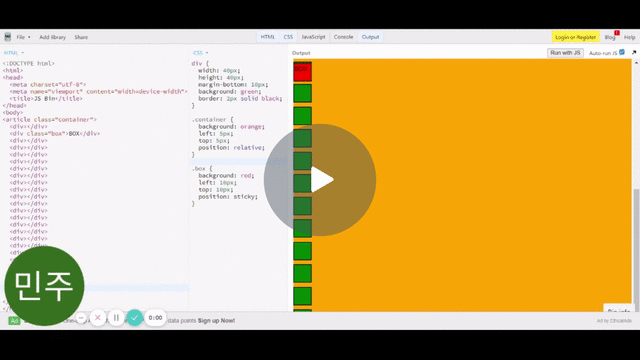Image resolution: width=640 pixels, height=360 pixels.
Task: Click the 'background: red;' CSS line
Action: pos(226,176)
